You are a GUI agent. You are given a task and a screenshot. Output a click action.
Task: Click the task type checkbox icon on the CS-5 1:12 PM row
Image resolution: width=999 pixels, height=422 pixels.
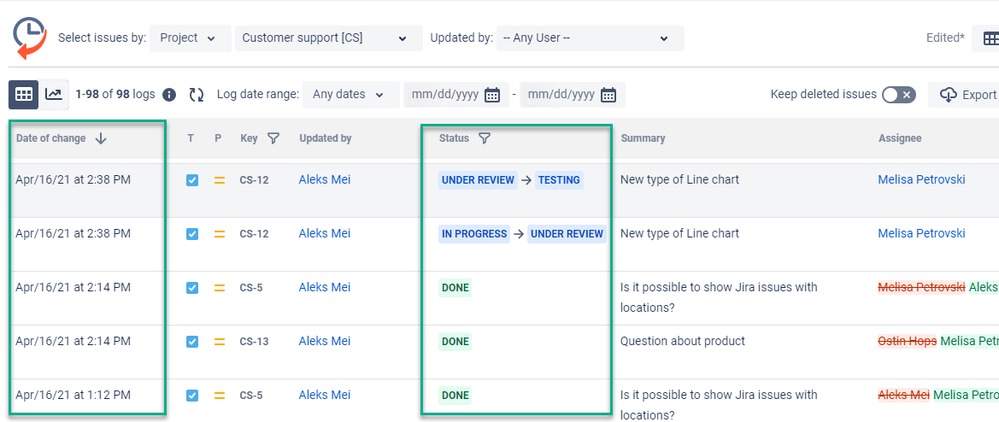(192, 396)
